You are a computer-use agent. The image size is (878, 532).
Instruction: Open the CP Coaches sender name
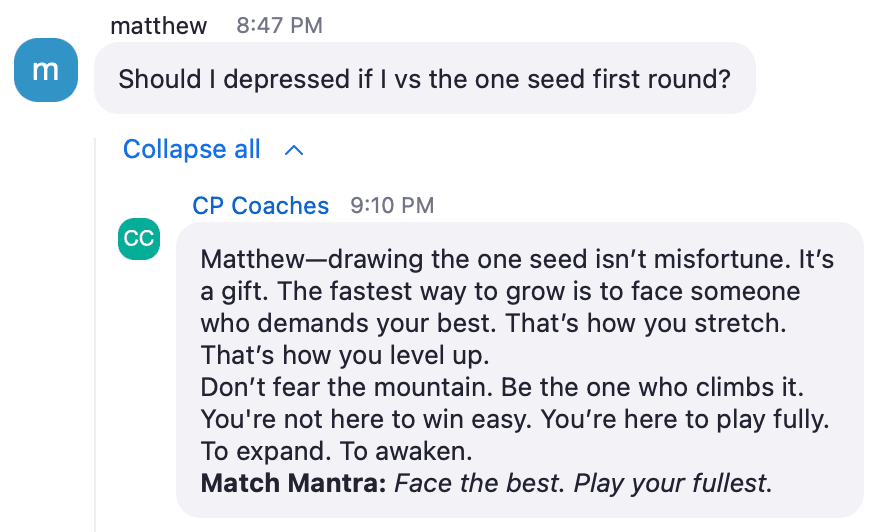tap(260, 206)
